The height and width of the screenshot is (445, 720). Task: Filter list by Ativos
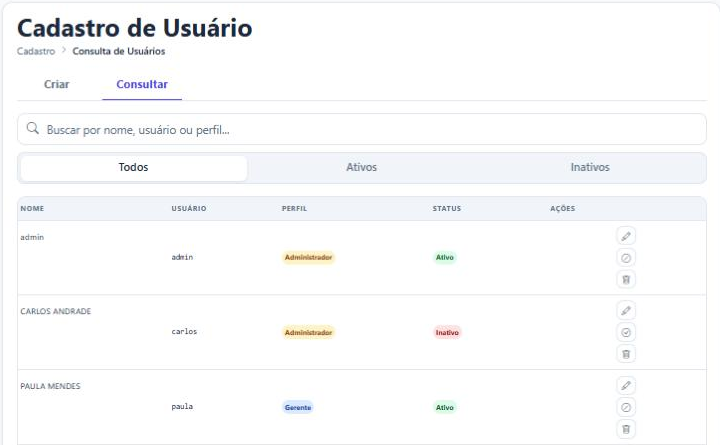coord(361,168)
